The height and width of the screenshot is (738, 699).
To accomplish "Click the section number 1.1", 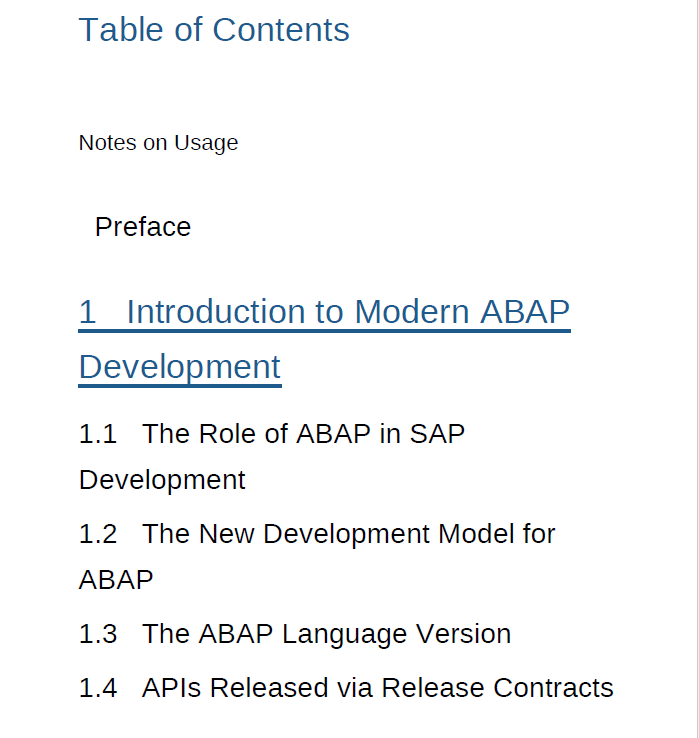I will coord(98,434).
